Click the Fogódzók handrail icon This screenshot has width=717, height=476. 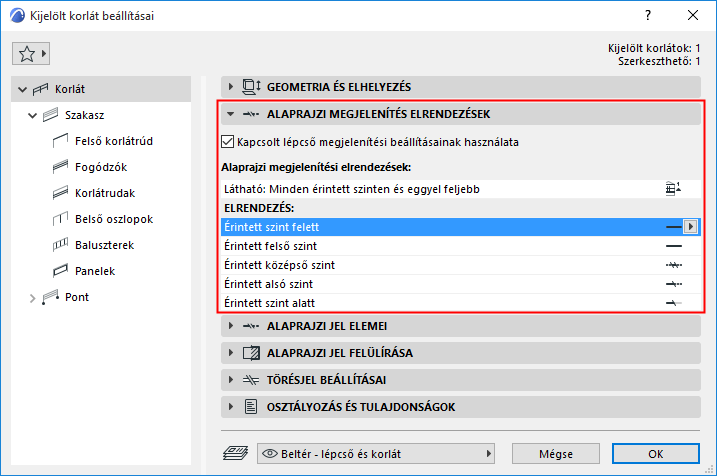(60, 167)
